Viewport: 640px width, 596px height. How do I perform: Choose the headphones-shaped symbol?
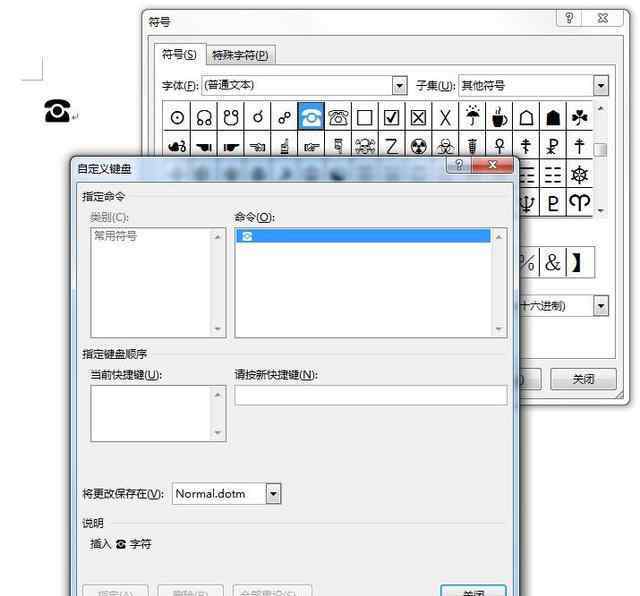(204, 118)
